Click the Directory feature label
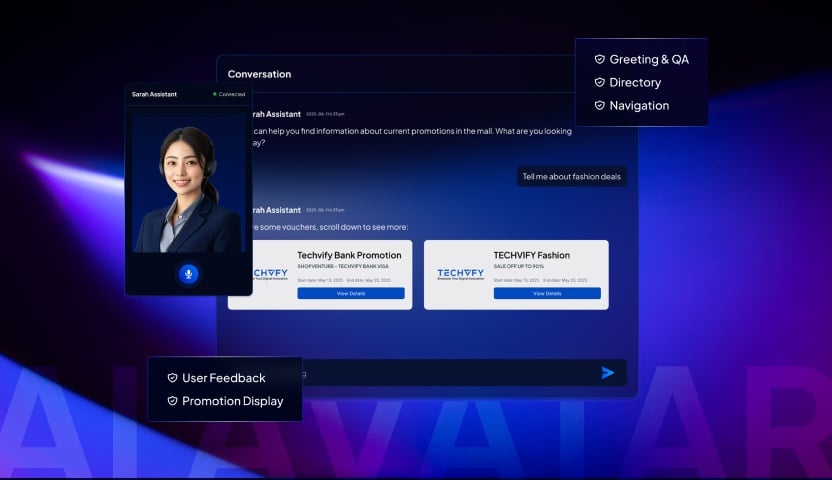The image size is (832, 480). coord(635,83)
